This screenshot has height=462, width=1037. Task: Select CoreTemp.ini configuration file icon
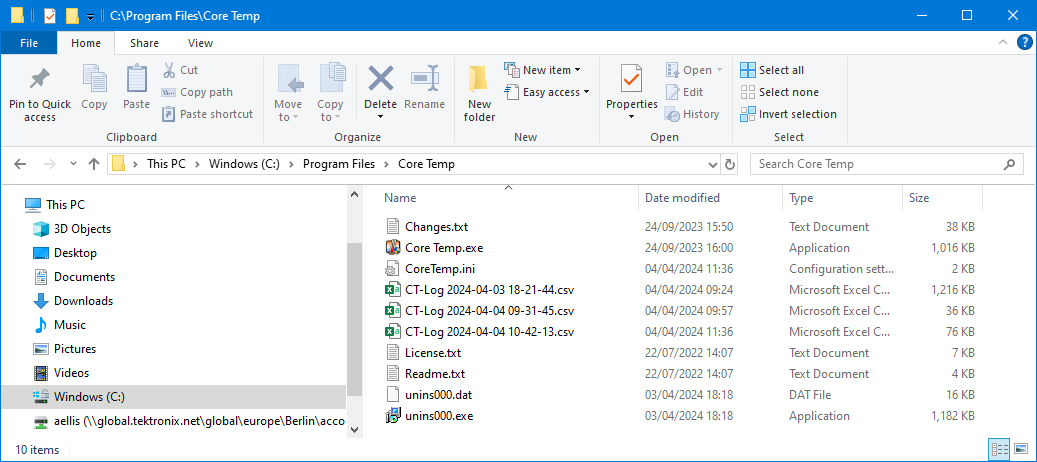coord(393,269)
